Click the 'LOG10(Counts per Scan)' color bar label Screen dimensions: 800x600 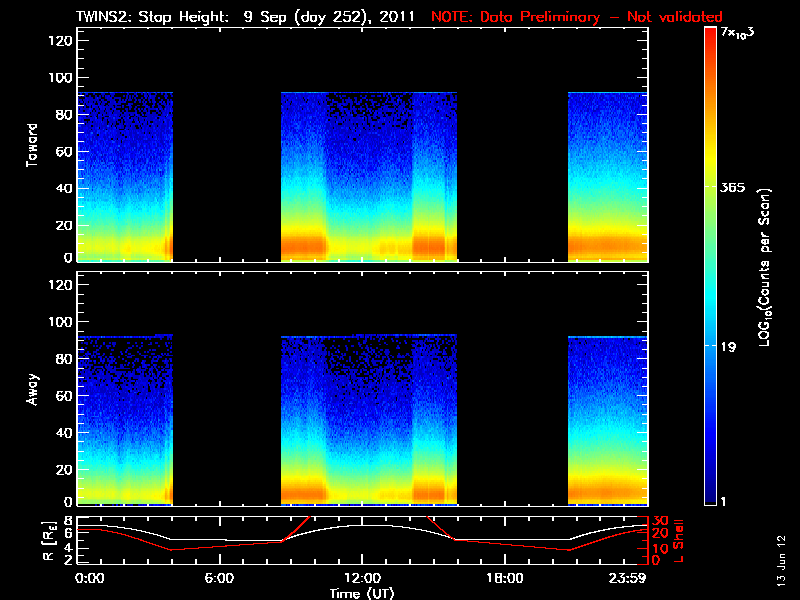tap(765, 266)
